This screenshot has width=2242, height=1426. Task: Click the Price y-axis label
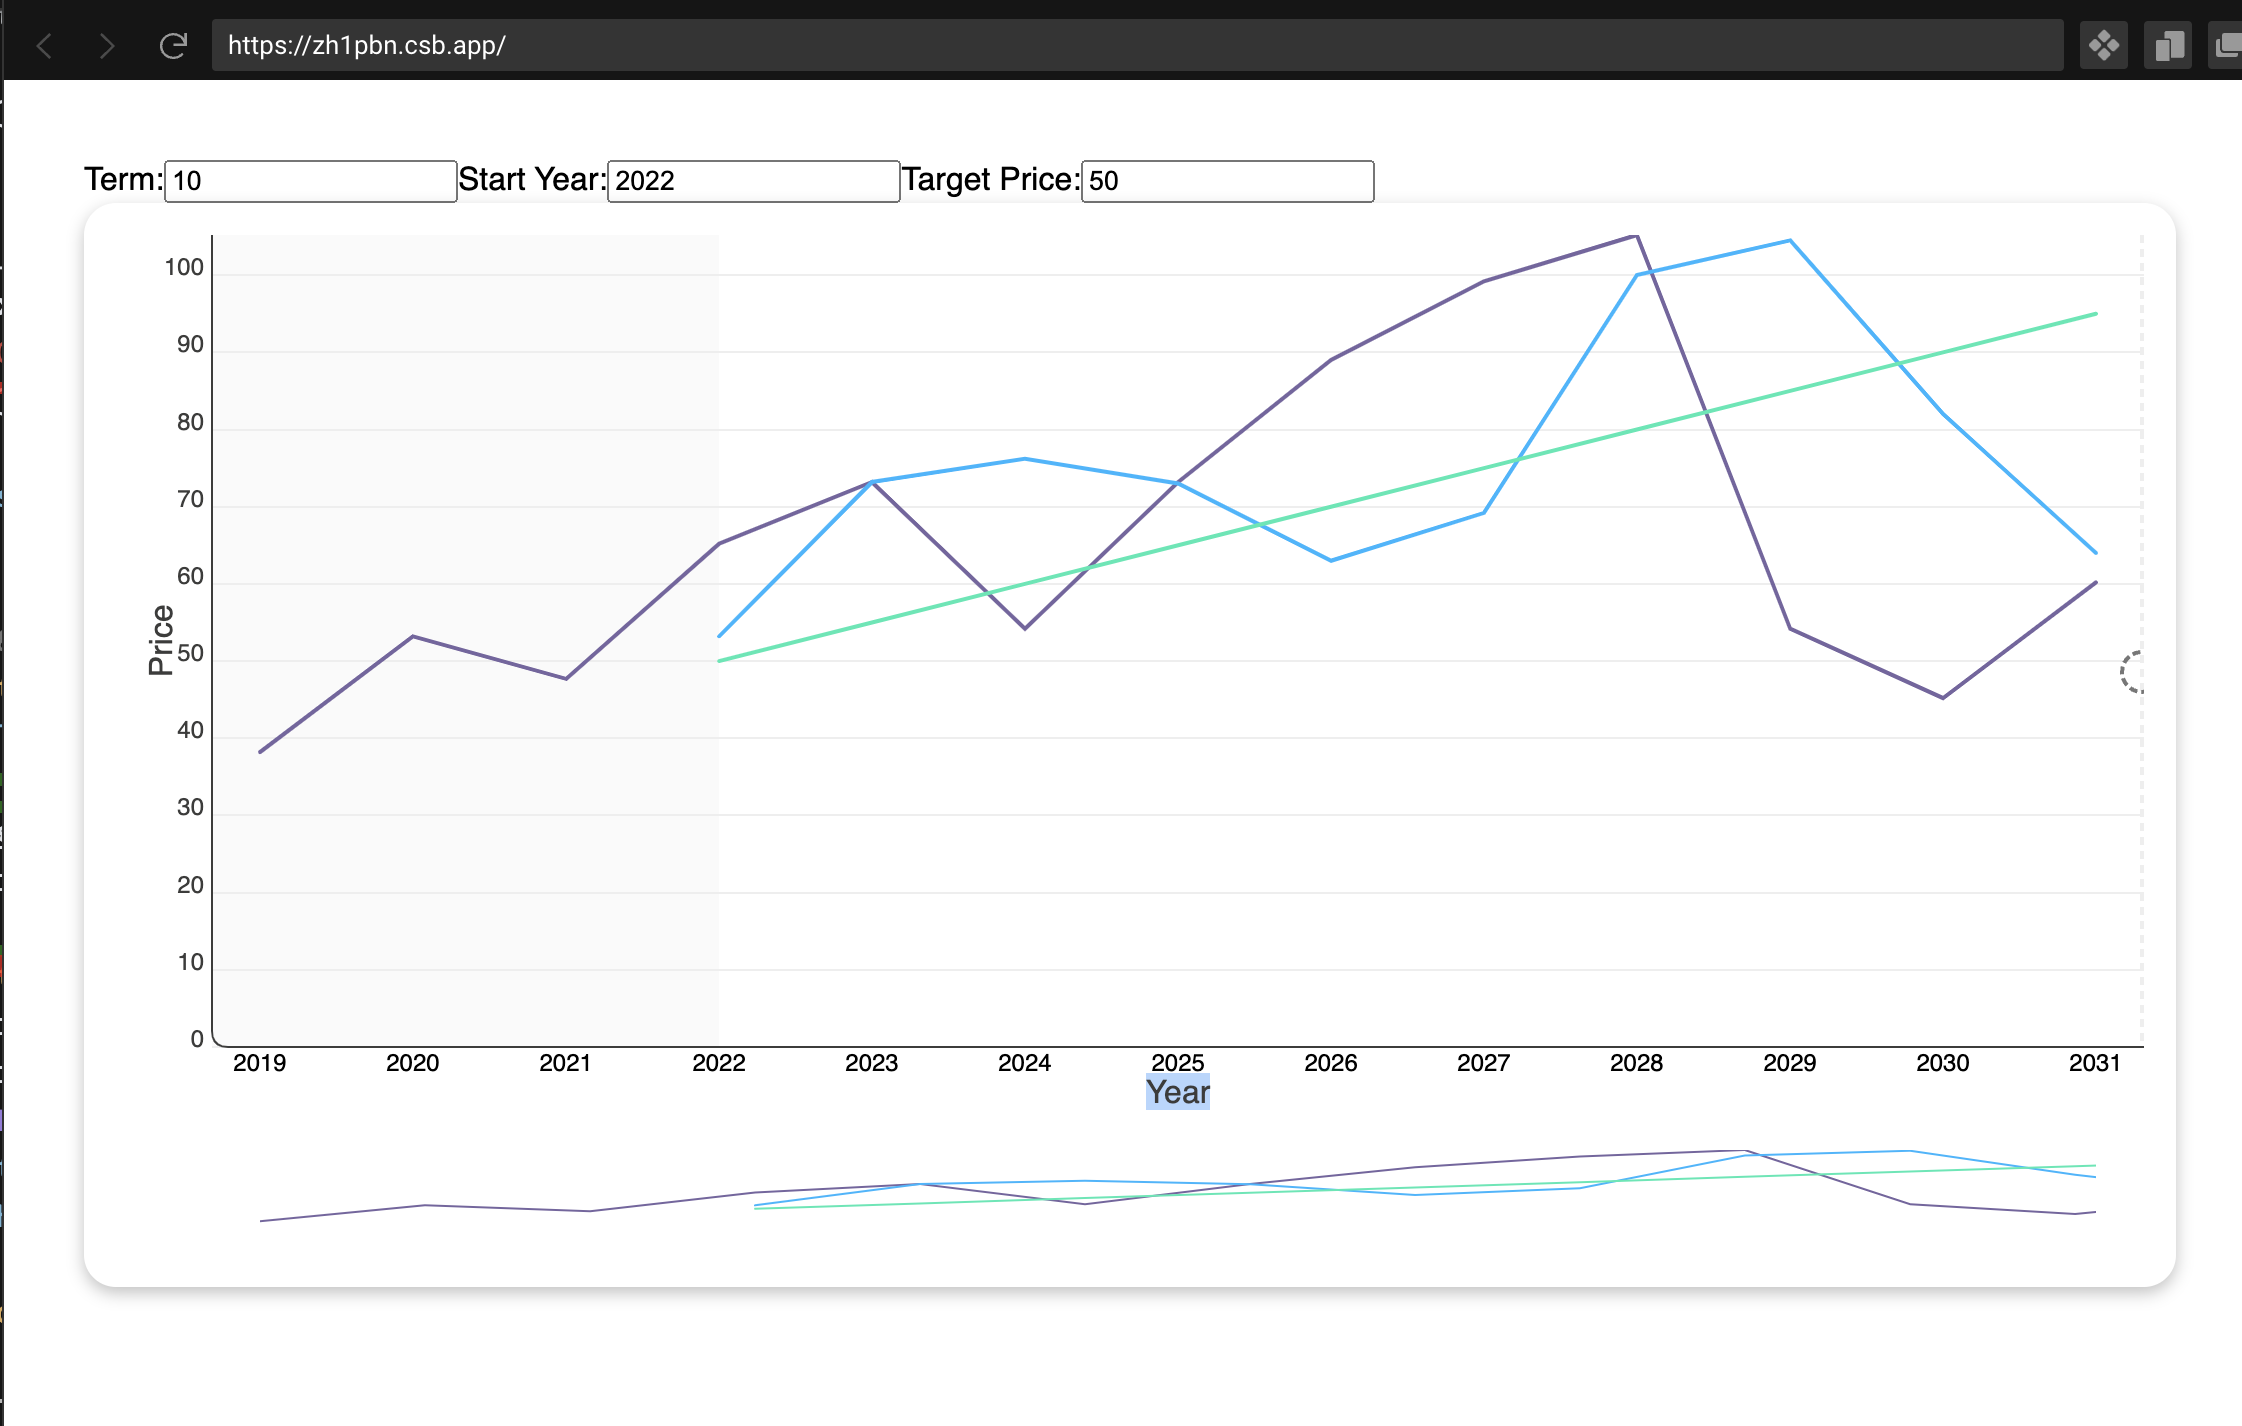click(160, 640)
